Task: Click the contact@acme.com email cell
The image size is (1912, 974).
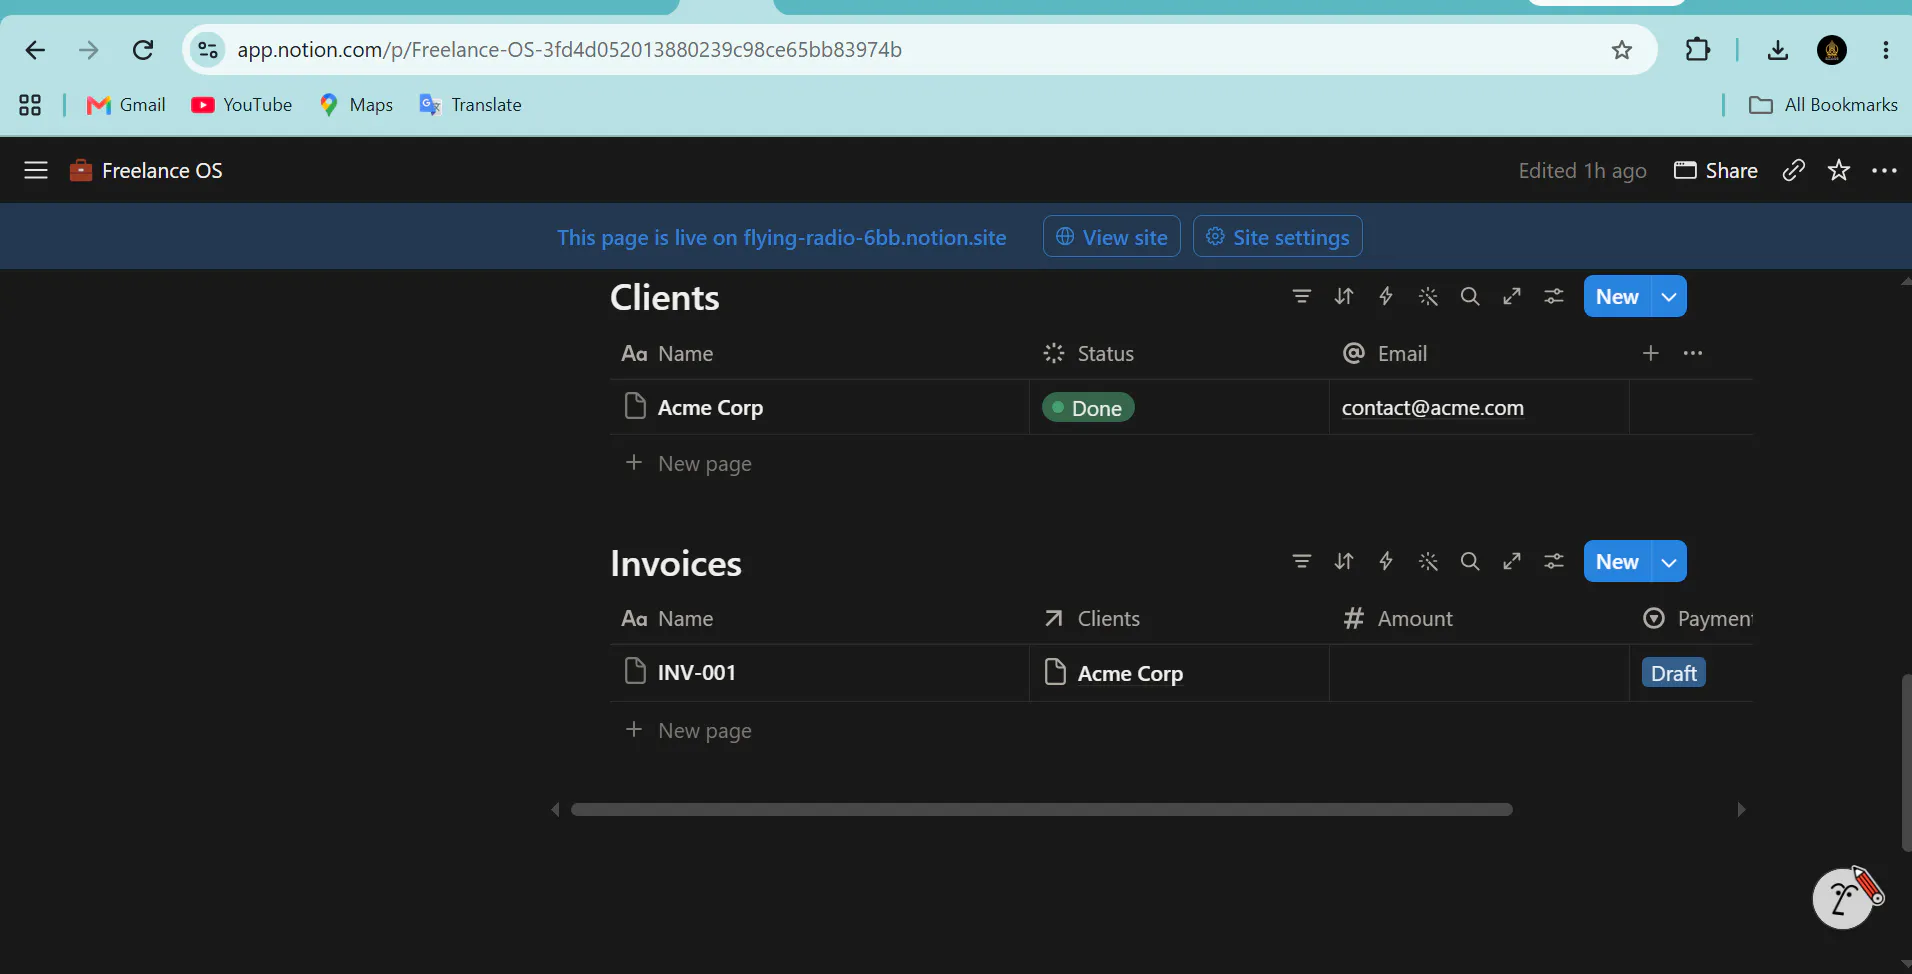Action: [x=1479, y=408]
